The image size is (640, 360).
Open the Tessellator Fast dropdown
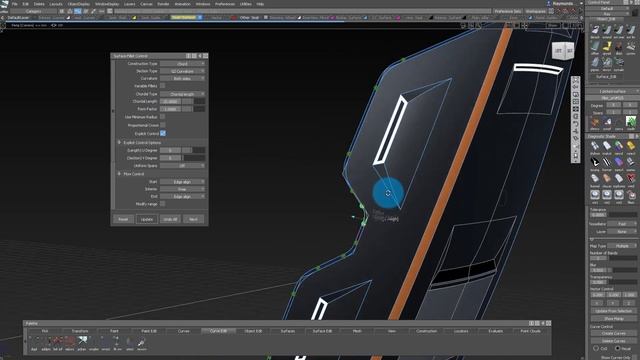coord(622,224)
